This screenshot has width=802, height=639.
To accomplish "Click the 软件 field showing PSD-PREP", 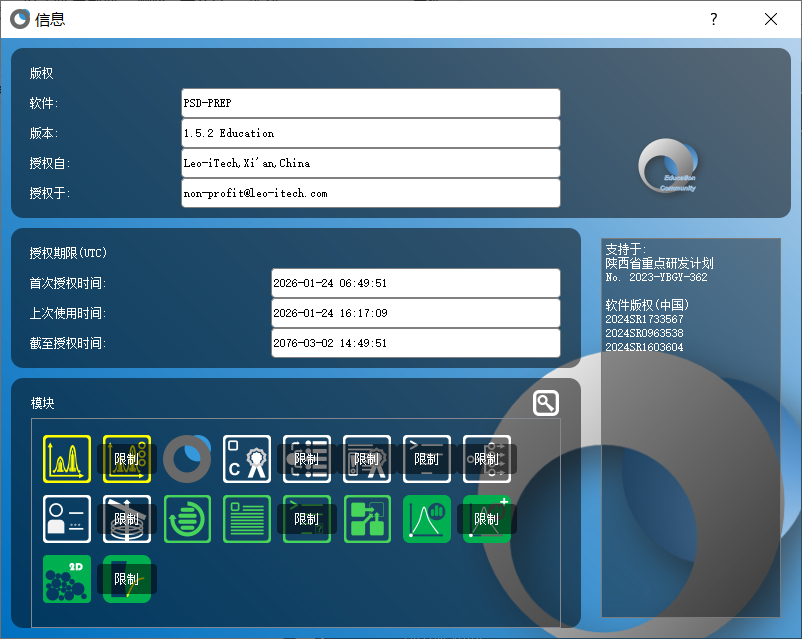I will pyautogui.click(x=371, y=103).
